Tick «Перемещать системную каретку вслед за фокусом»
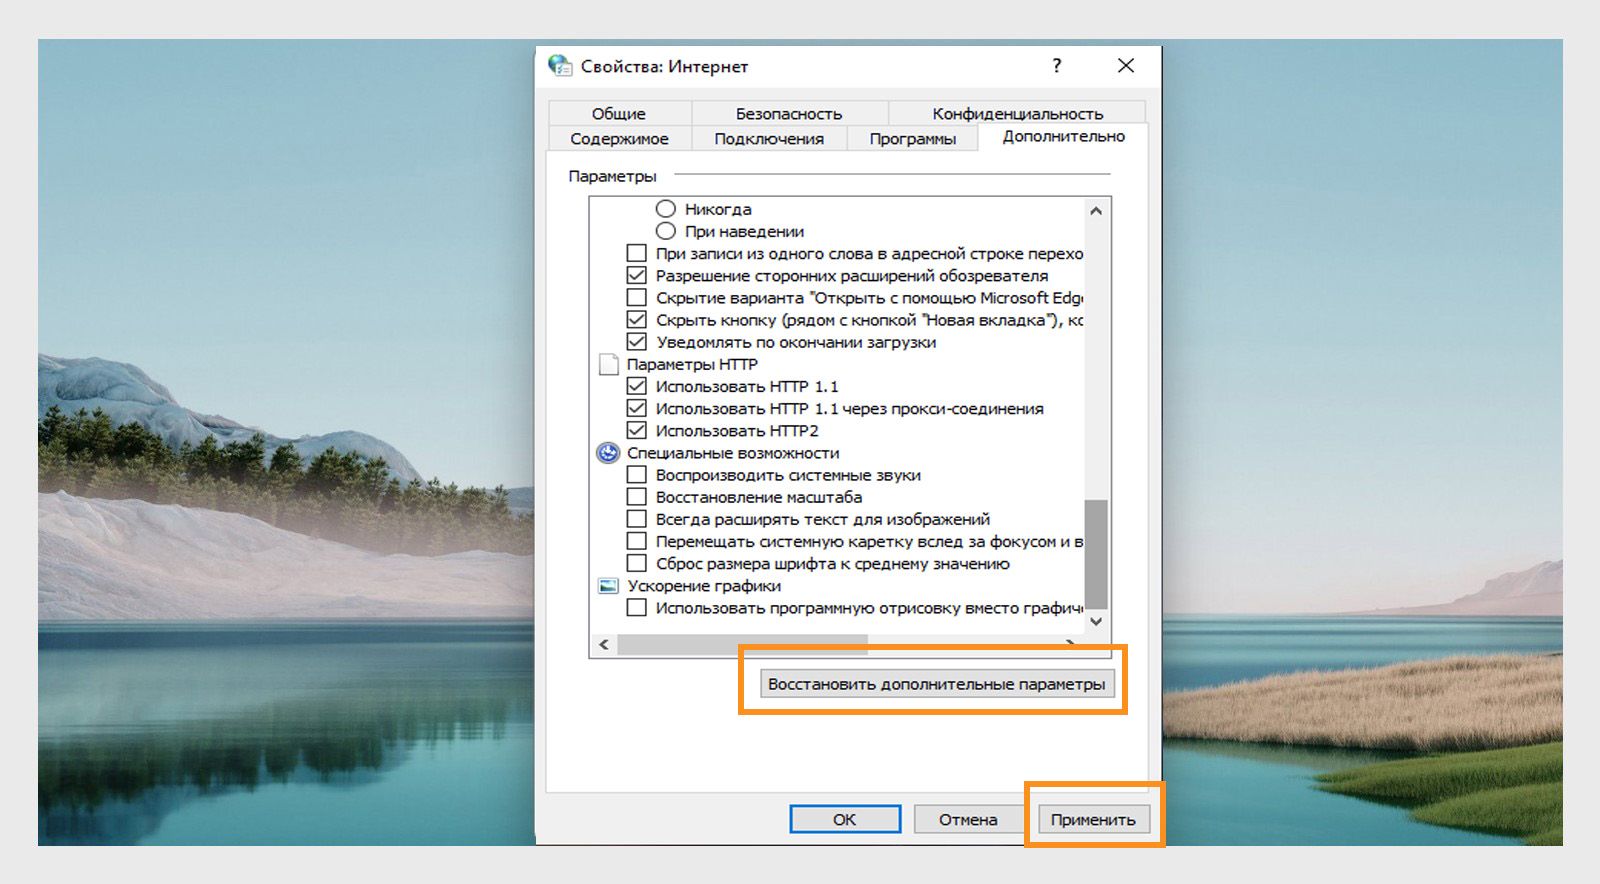Screen dimensions: 1600x884 click(636, 541)
